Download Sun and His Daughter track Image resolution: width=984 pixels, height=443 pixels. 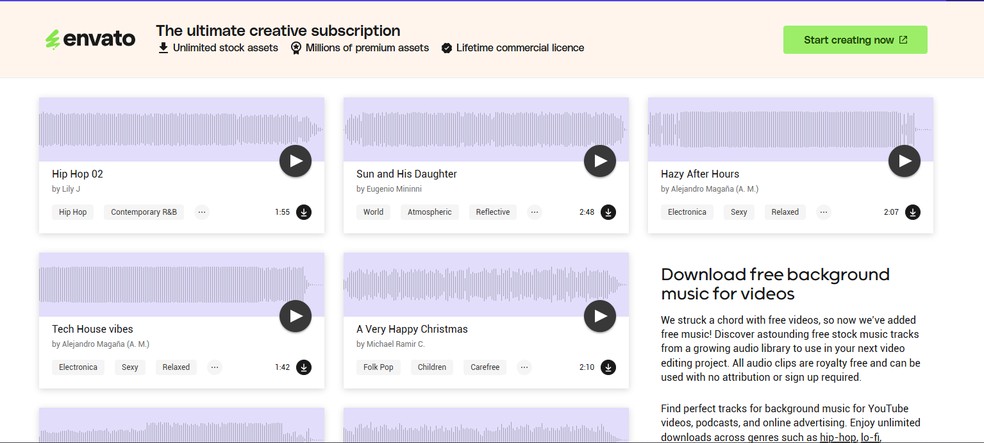pos(608,212)
